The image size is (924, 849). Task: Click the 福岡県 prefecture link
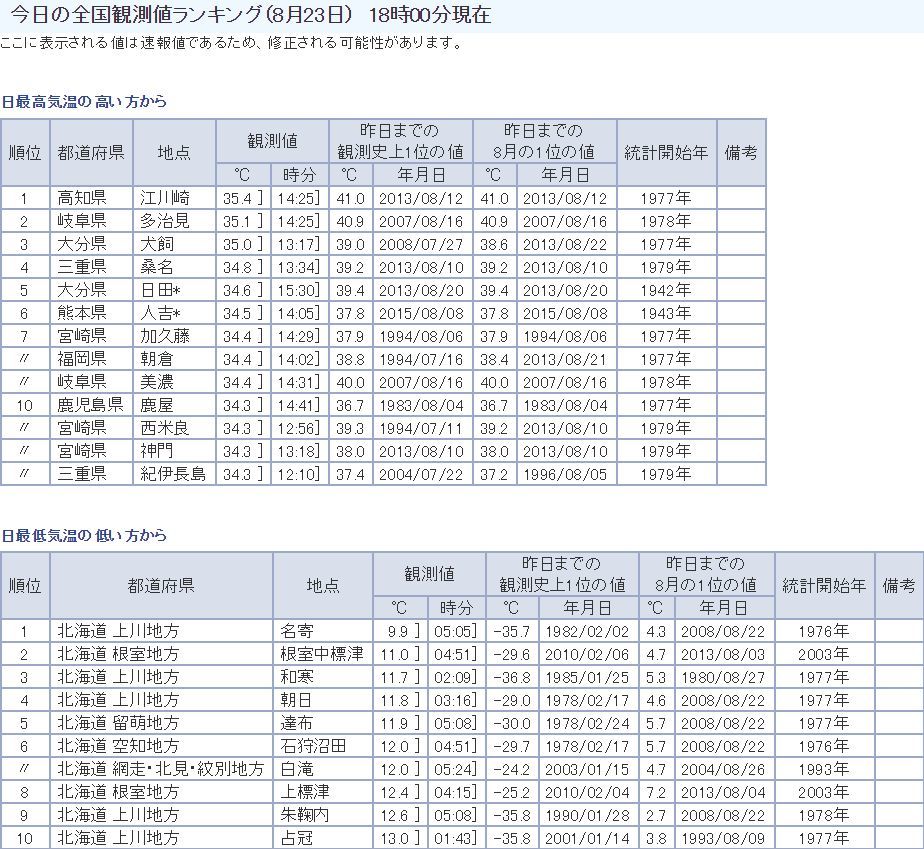click(81, 359)
